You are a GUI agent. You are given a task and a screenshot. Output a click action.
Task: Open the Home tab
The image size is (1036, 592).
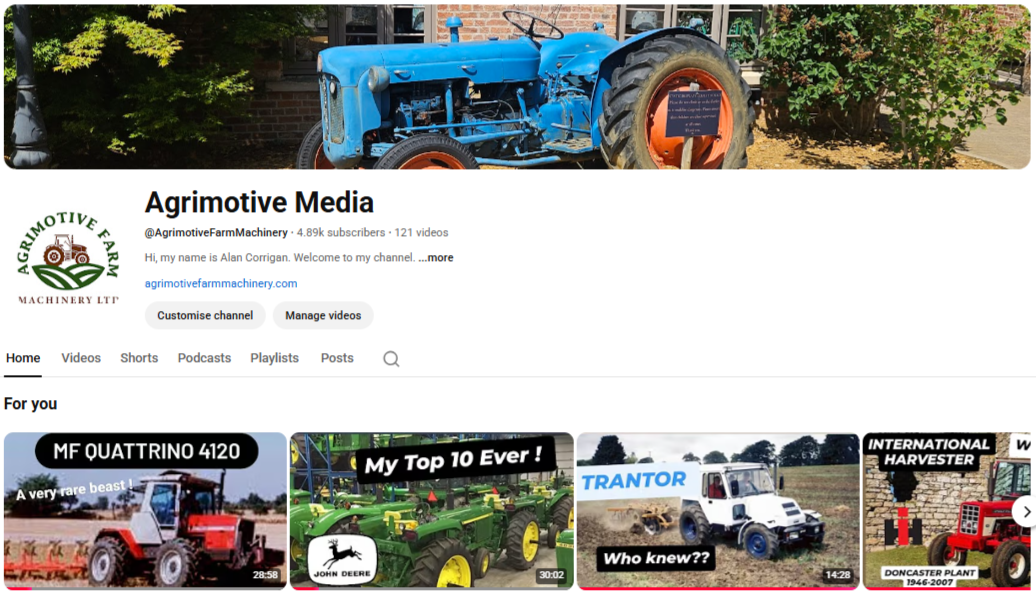click(x=23, y=358)
